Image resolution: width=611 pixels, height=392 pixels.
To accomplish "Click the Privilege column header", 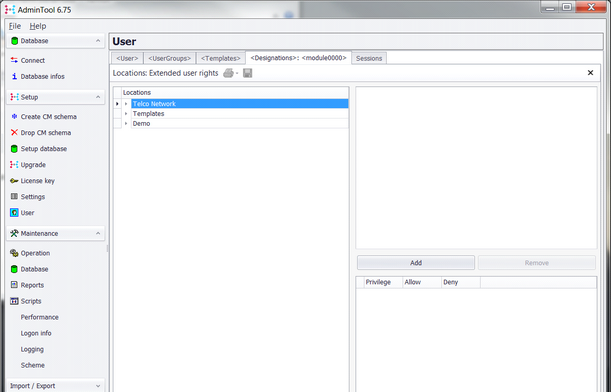I will click(x=383, y=282).
